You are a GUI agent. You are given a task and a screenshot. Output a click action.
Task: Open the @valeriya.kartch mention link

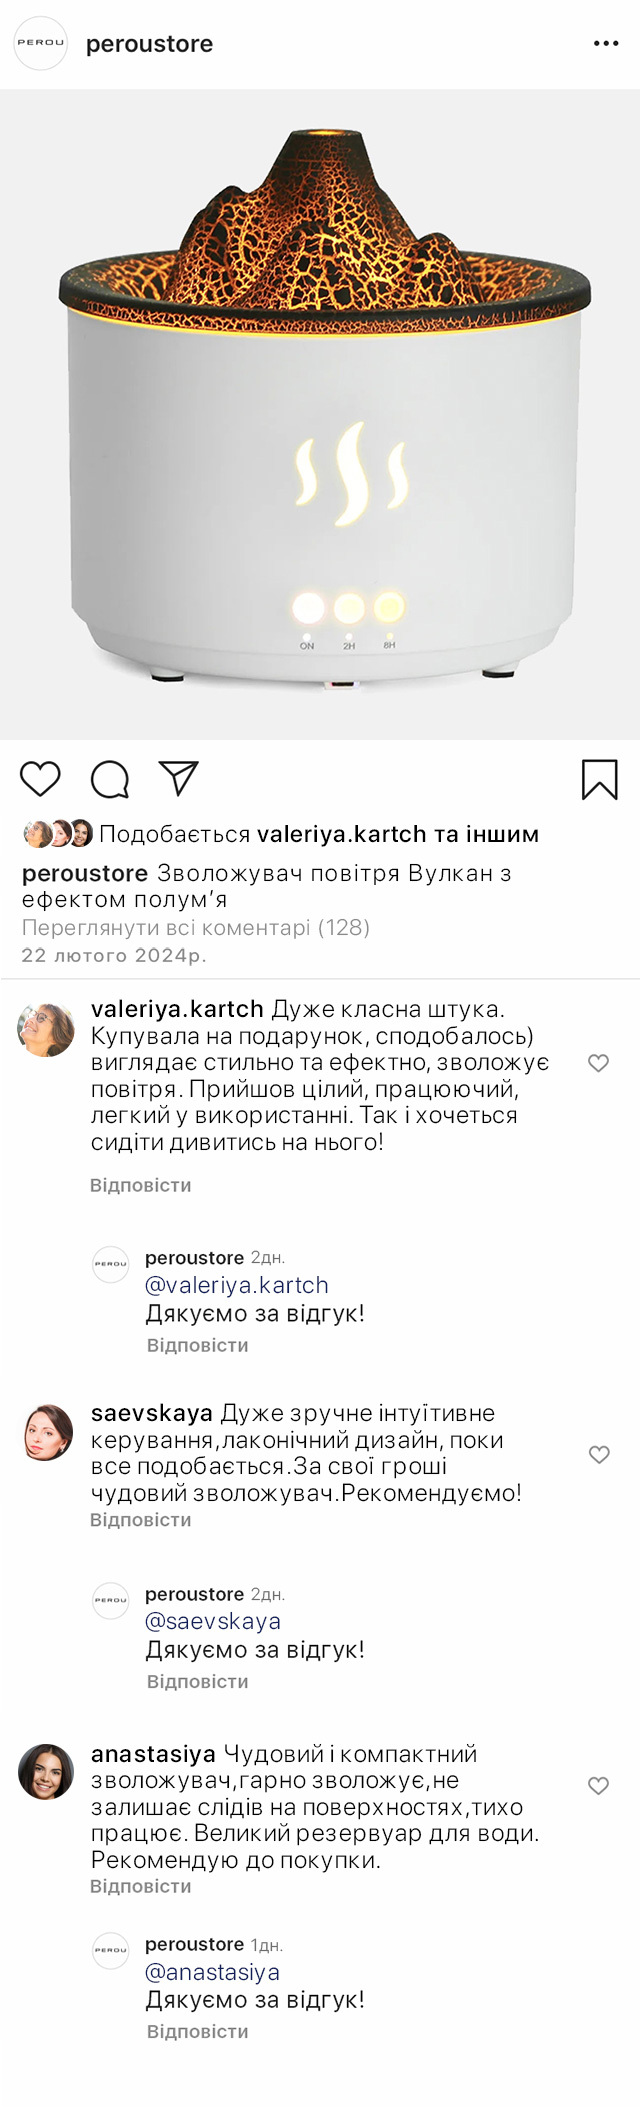point(237,1285)
